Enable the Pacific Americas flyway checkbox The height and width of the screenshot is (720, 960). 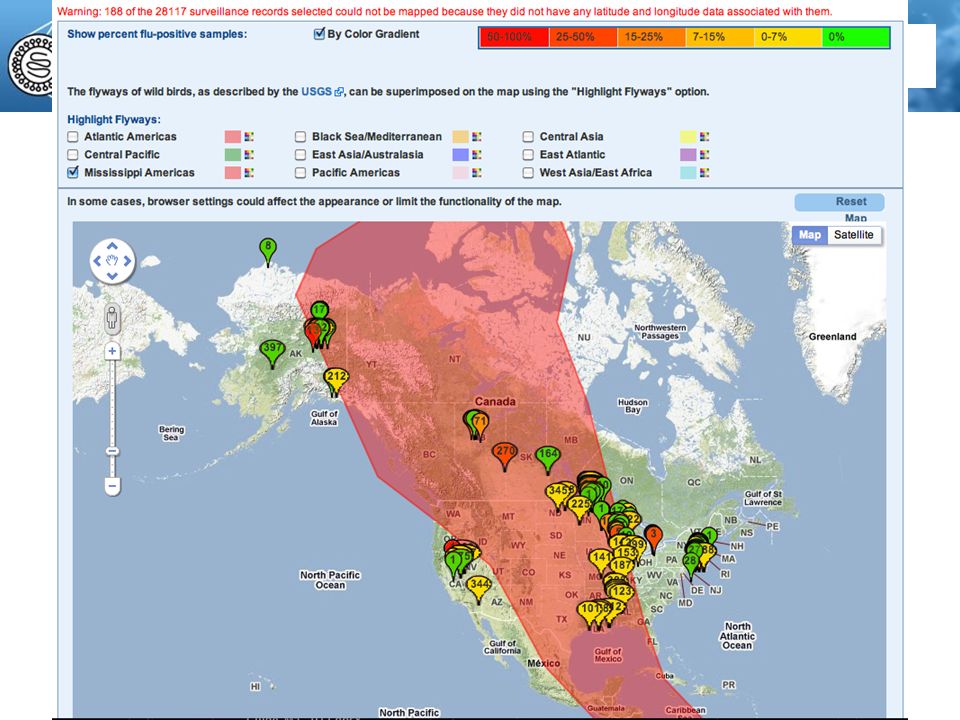(301, 173)
